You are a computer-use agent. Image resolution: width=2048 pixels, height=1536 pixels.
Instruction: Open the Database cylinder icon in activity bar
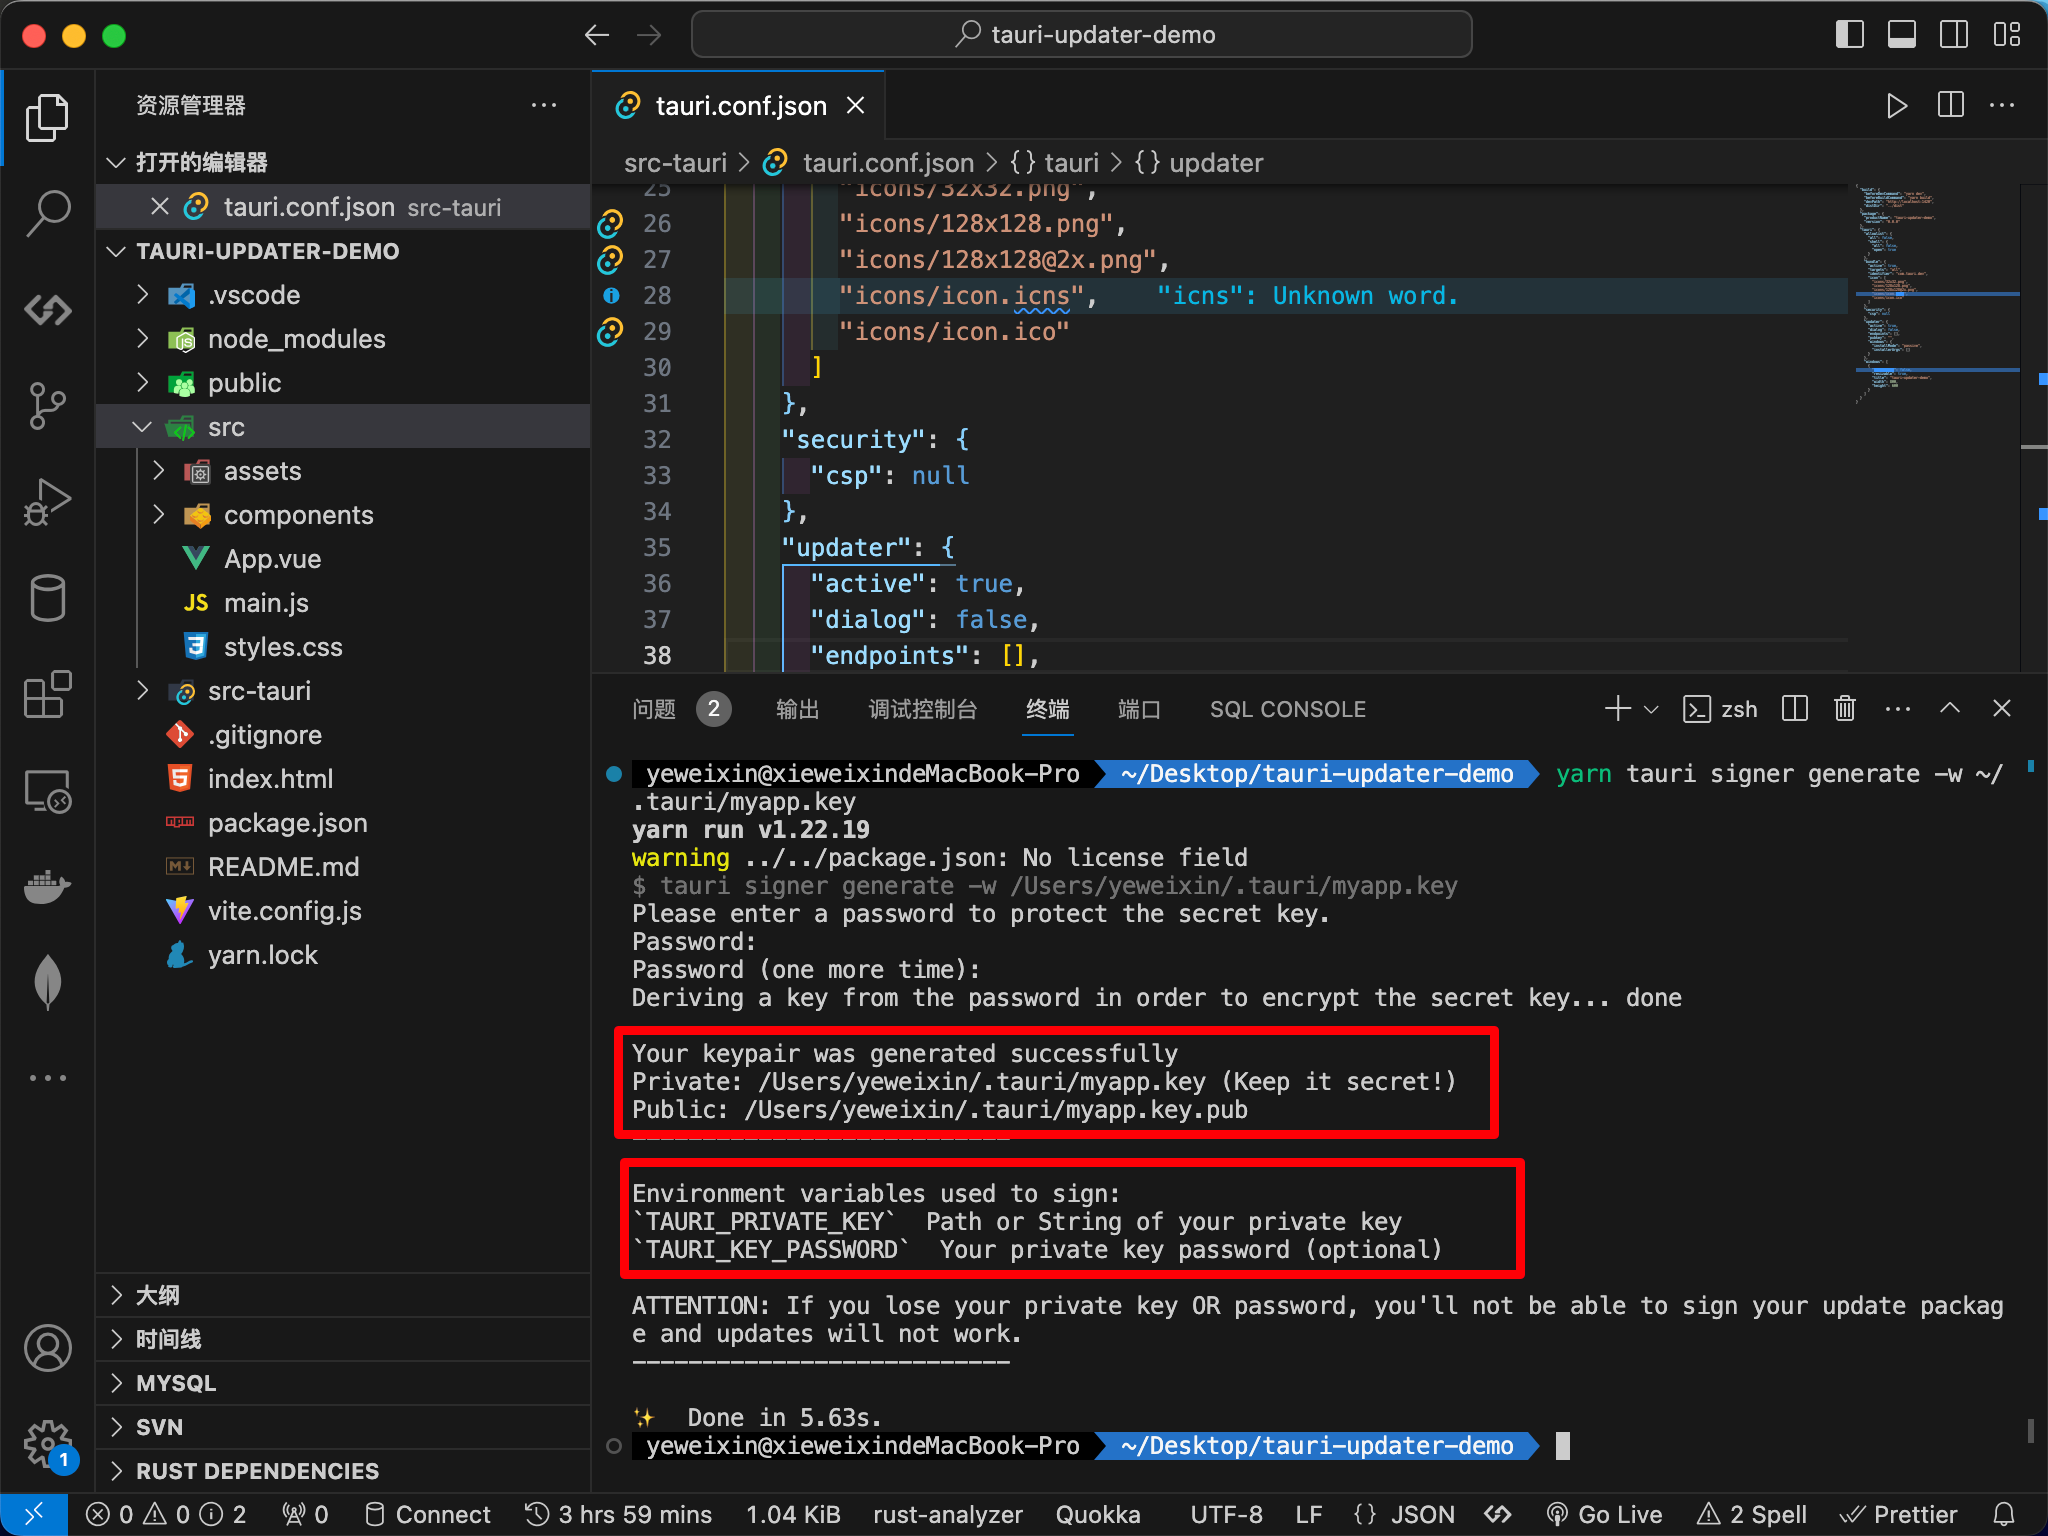(47, 598)
